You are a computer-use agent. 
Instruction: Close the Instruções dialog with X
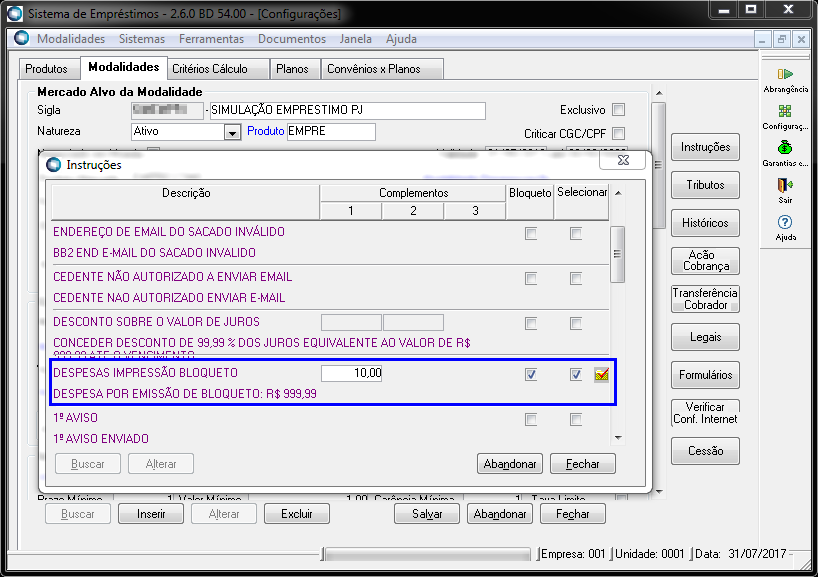tap(623, 160)
